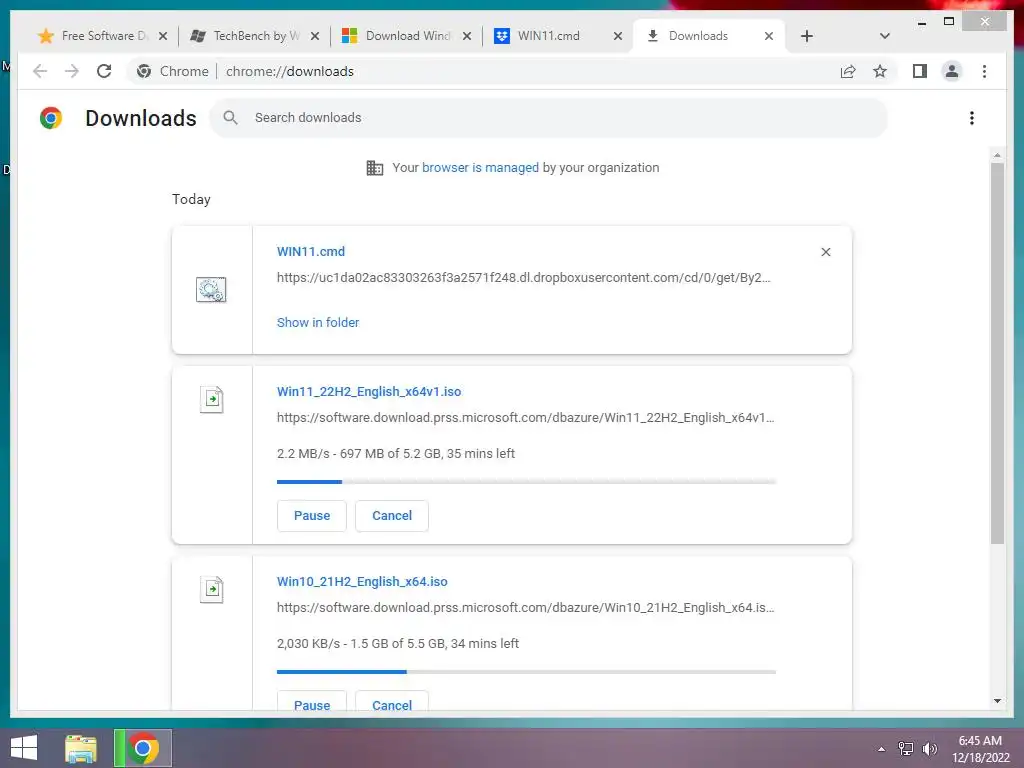Expand the tab search dropdown
1024x768 pixels.
click(x=885, y=36)
